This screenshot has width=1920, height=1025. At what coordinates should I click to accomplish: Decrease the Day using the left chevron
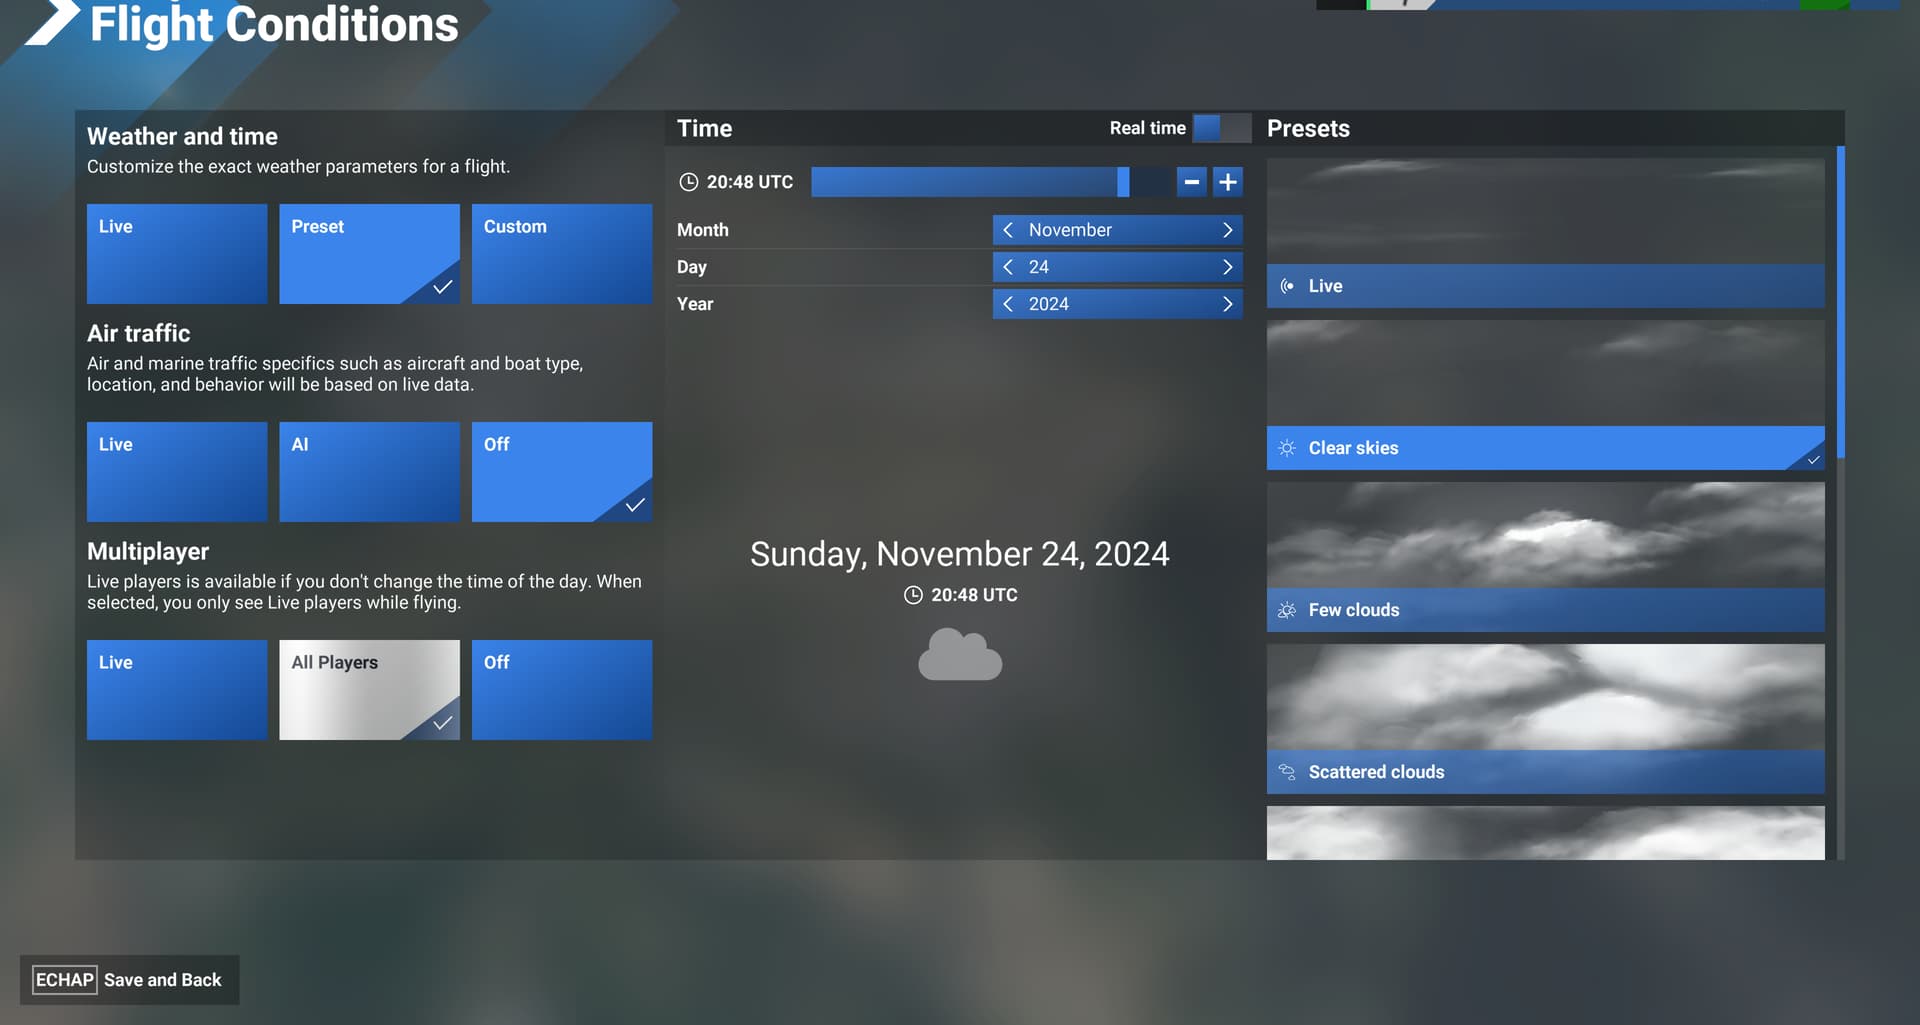click(x=1008, y=266)
